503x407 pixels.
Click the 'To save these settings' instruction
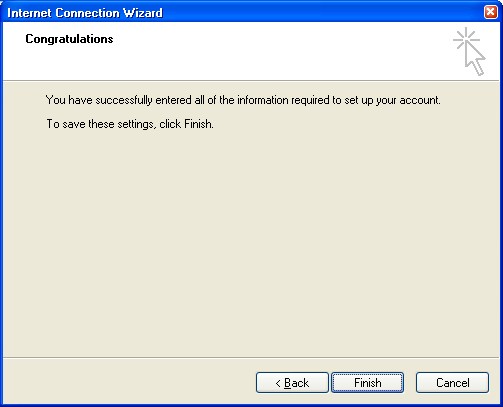[x=130, y=124]
